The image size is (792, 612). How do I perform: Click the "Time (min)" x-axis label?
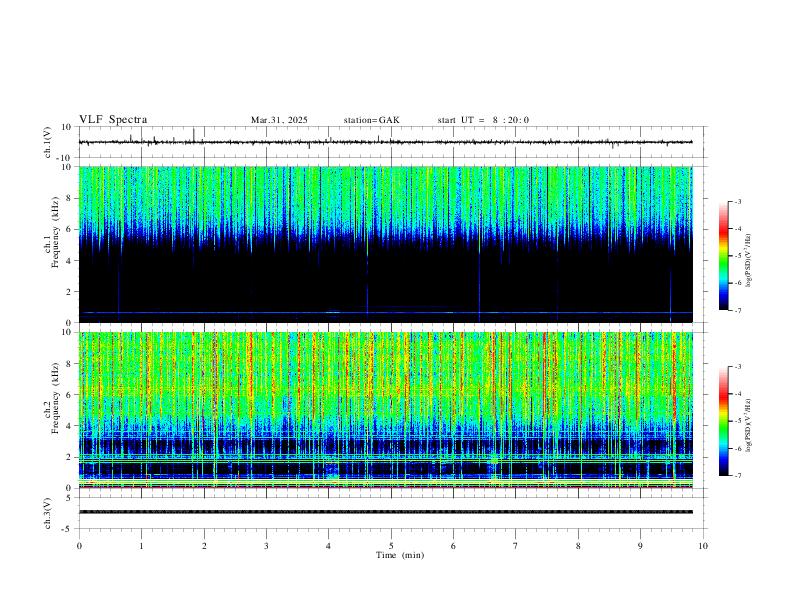point(400,555)
